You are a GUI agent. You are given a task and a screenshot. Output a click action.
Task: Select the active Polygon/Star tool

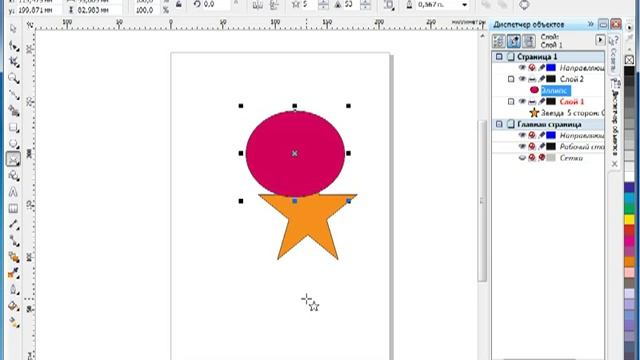[13, 160]
